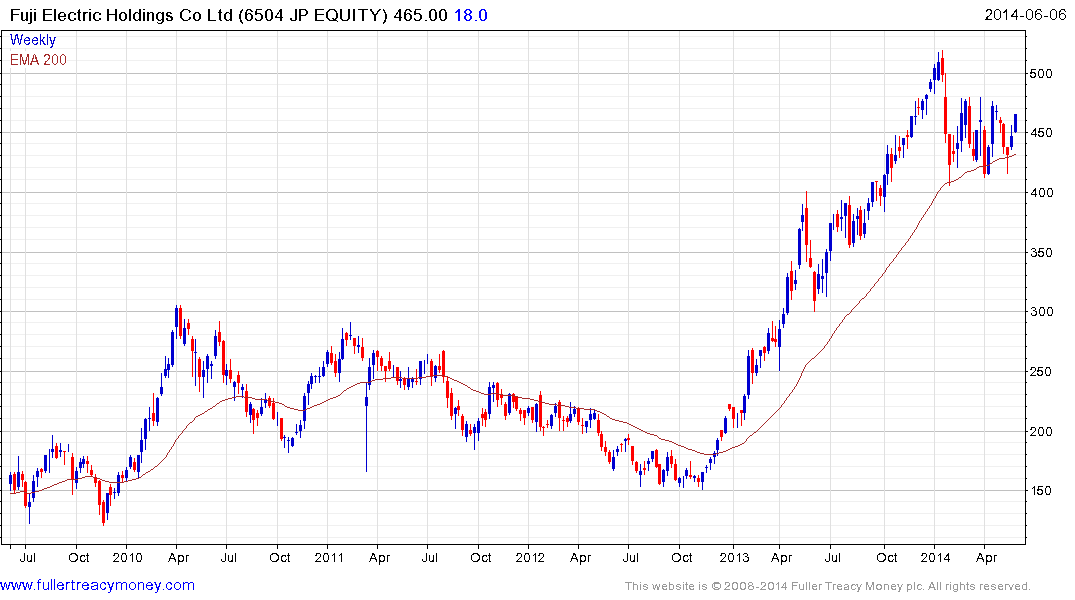Click the 400 price axis label
1075x600 pixels.
point(1042,193)
